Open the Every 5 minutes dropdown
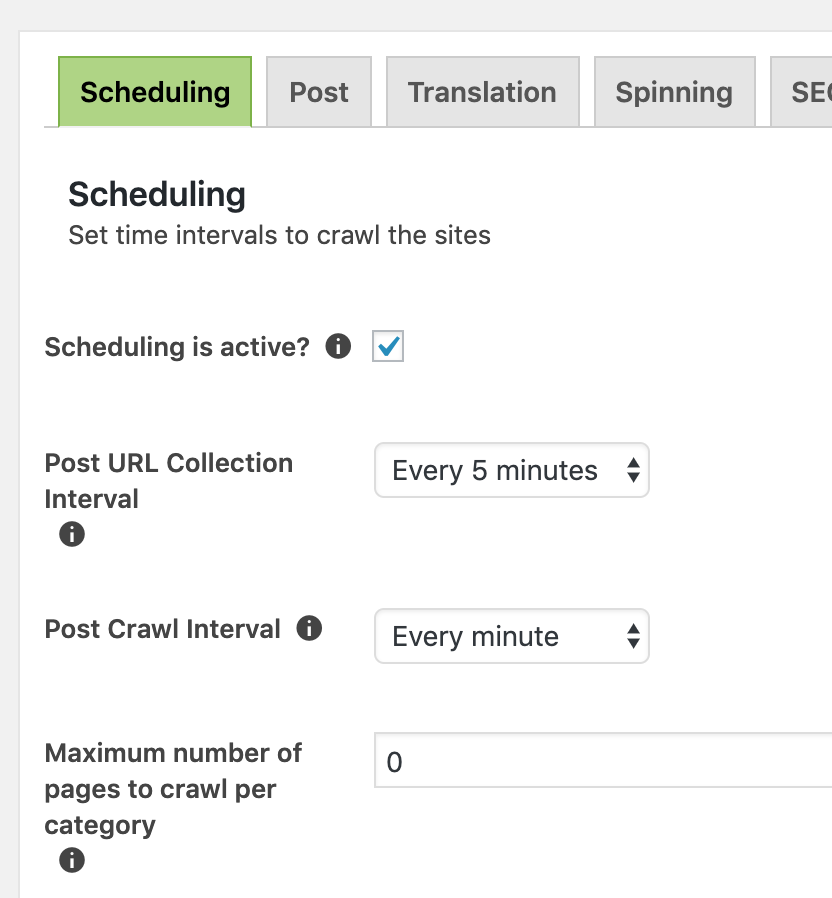The image size is (832, 898). tap(511, 470)
